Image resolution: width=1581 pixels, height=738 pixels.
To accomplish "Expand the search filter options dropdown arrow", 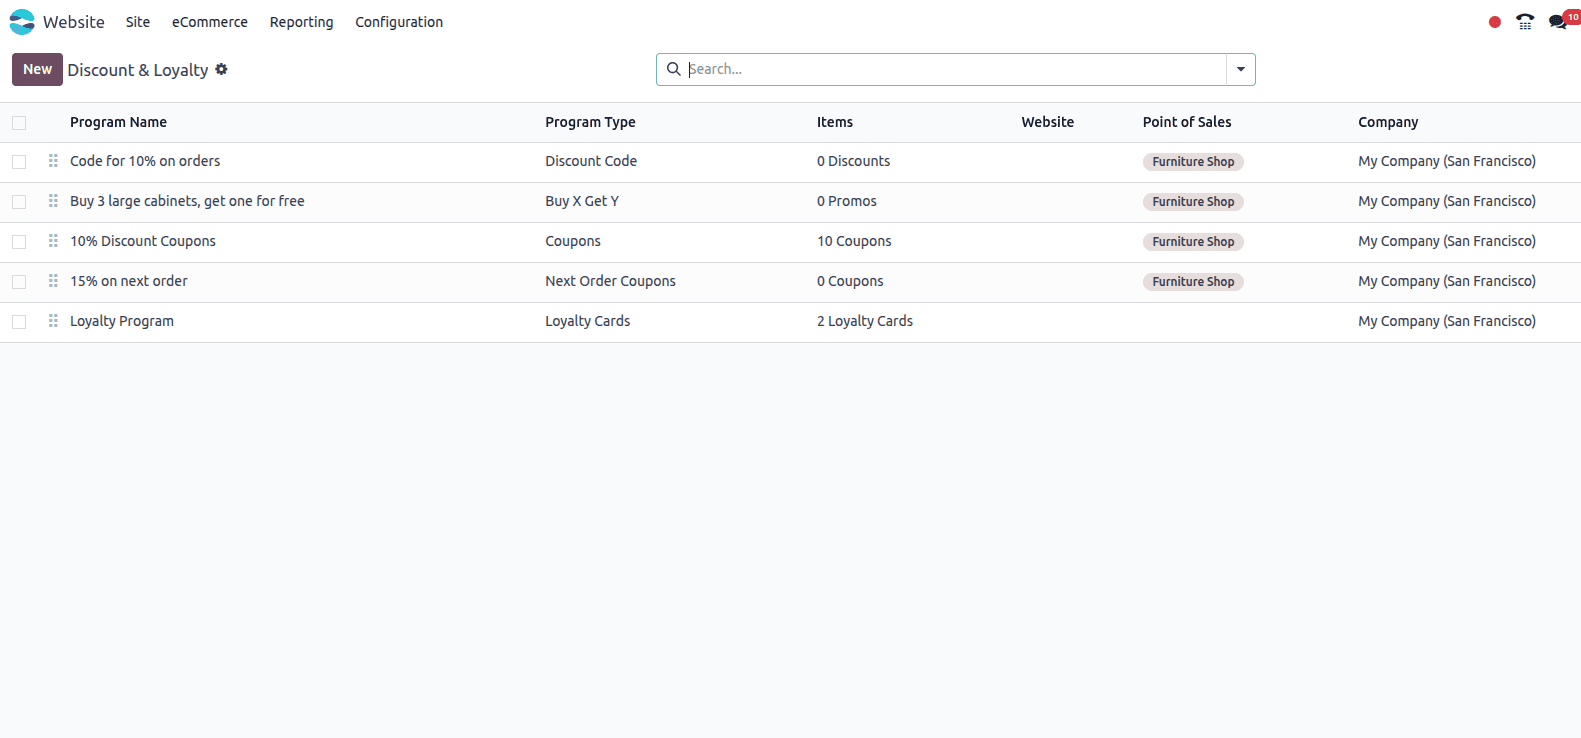I will pos(1240,69).
